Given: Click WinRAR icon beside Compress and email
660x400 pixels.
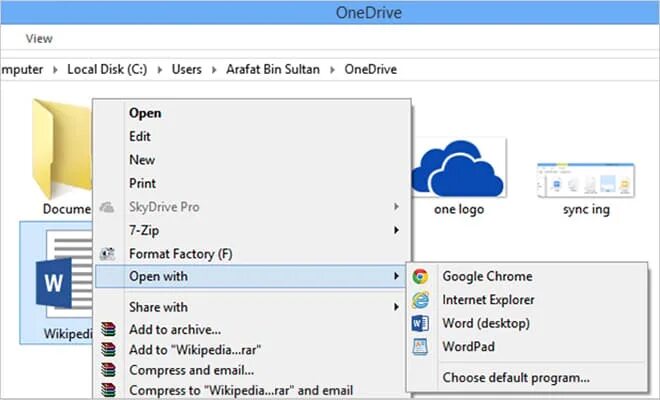Looking at the screenshot, I should 108,370.
